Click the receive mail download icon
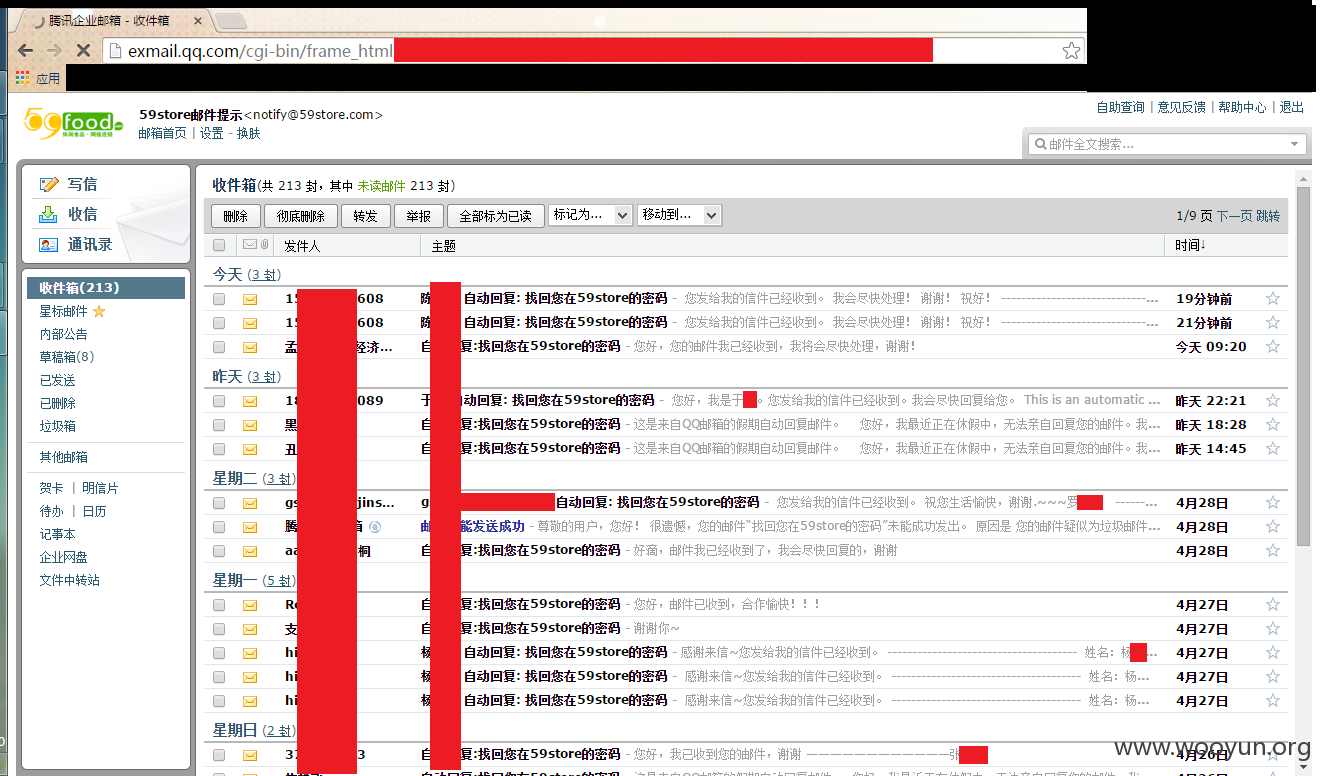This screenshot has height=776, width=1320. 48,214
